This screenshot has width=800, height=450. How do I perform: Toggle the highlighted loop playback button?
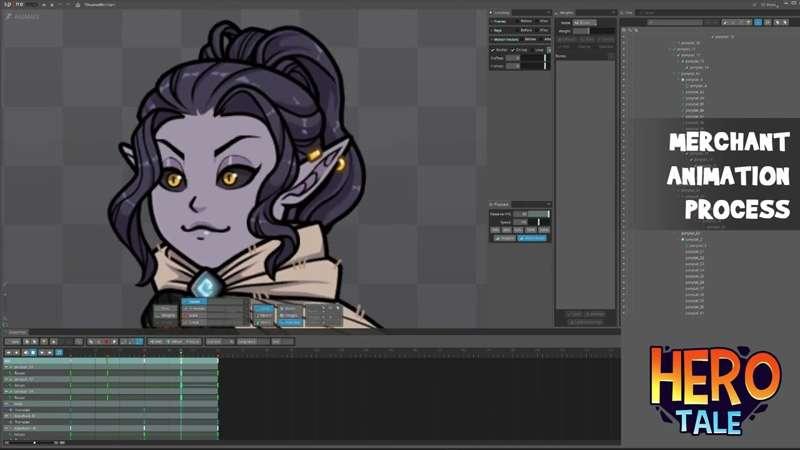(59, 352)
